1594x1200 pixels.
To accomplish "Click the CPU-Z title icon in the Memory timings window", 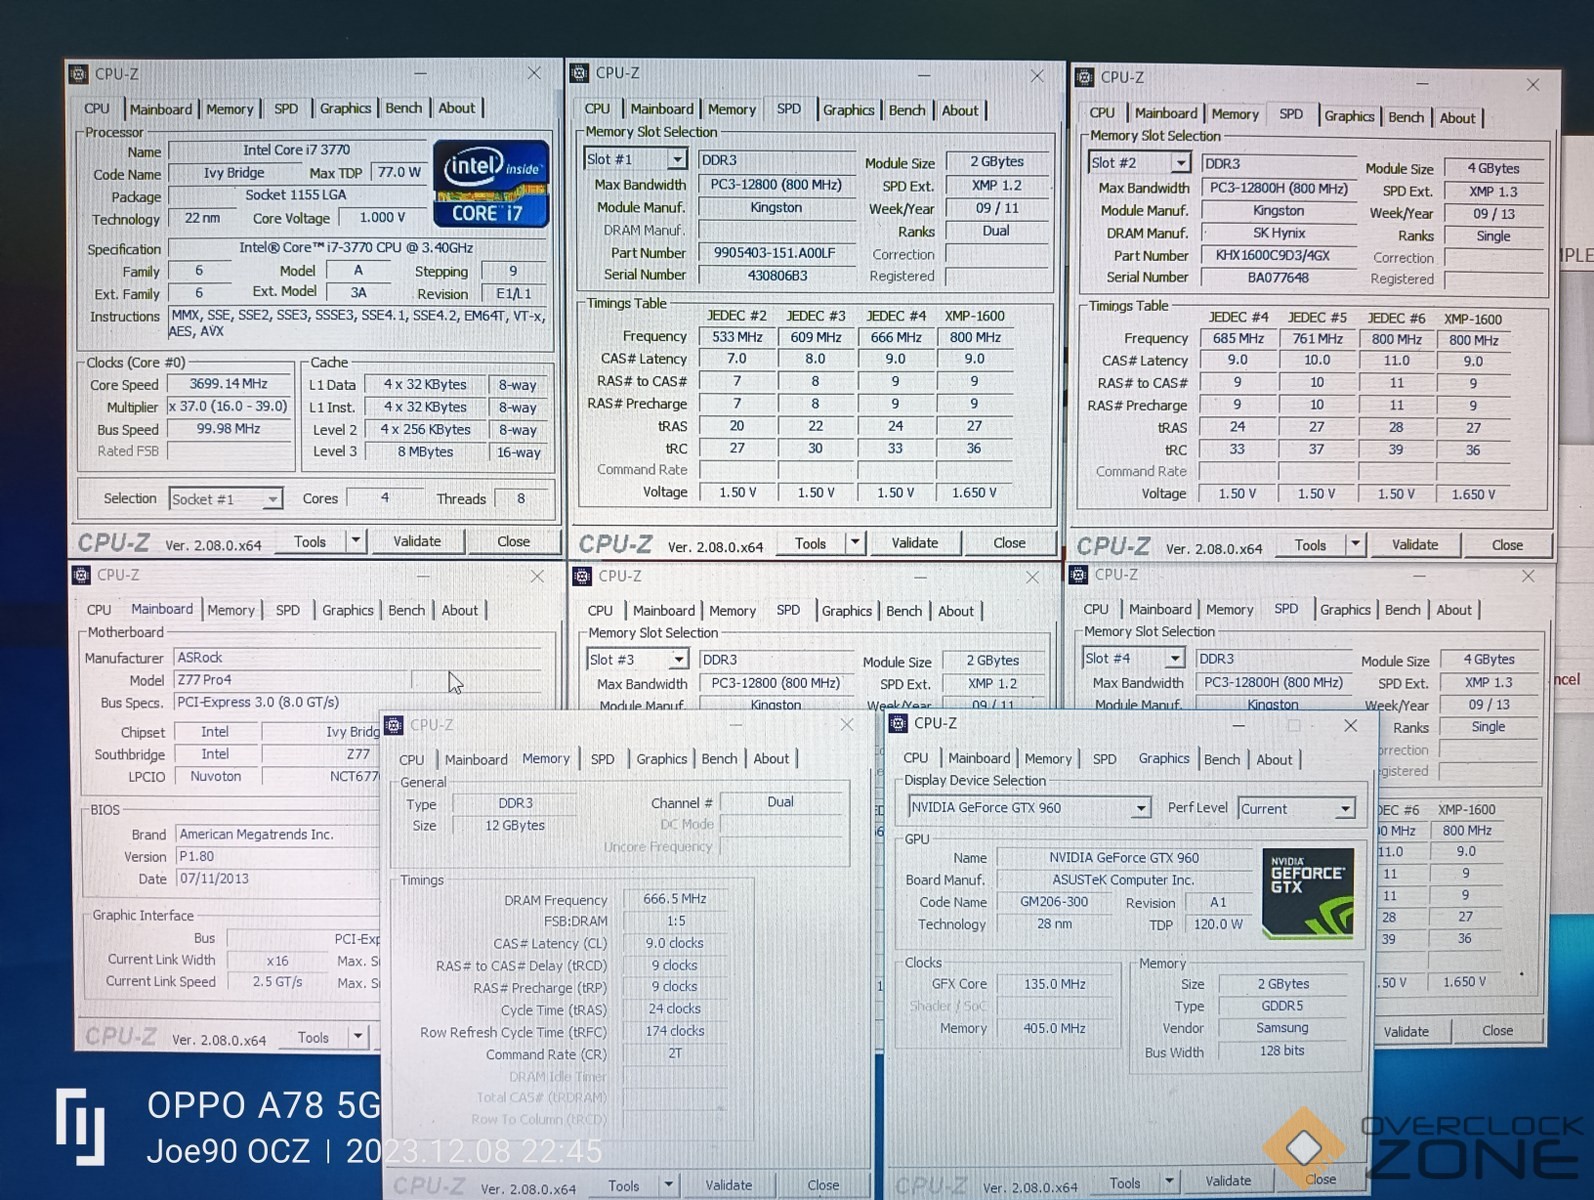I will (394, 725).
